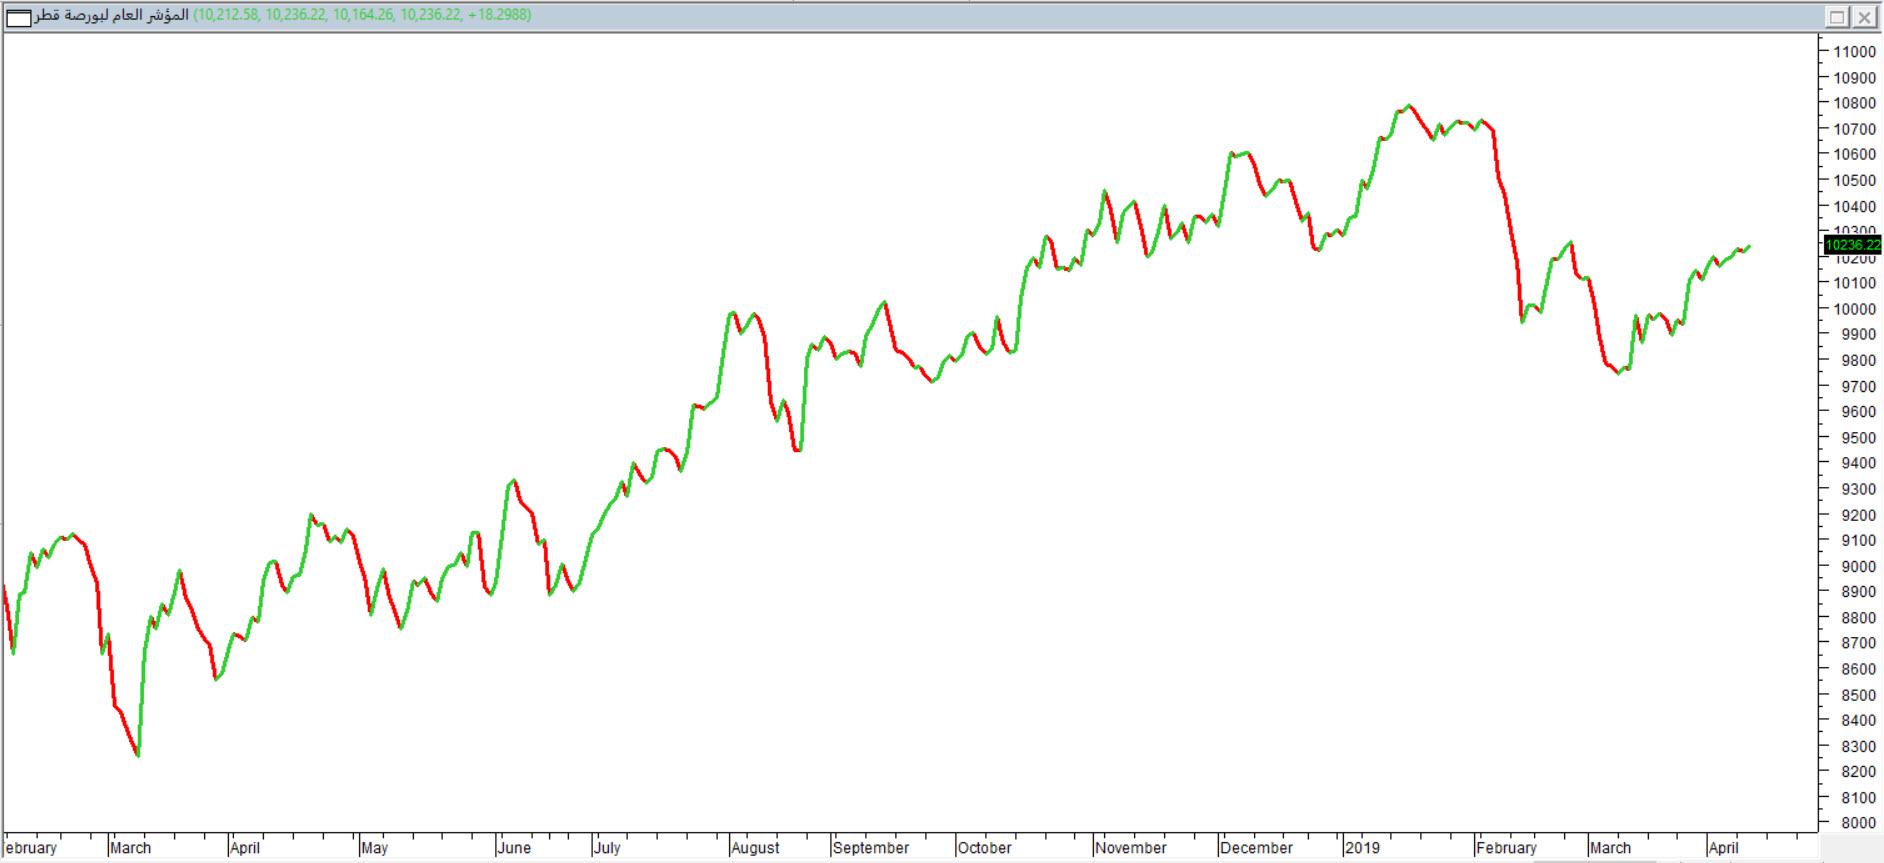The width and height of the screenshot is (1884, 863).
Task: Click the 8100 price axis label
Action: 1858,798
